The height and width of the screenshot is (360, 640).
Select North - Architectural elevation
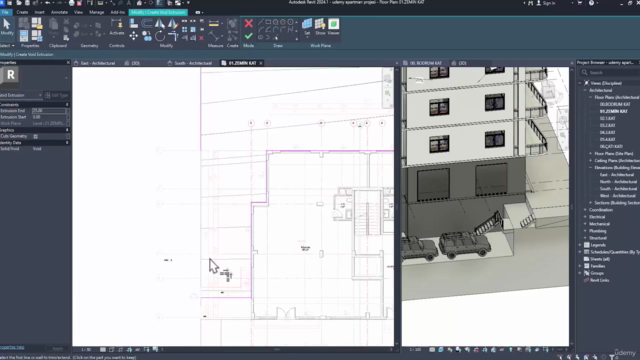tap(618, 182)
